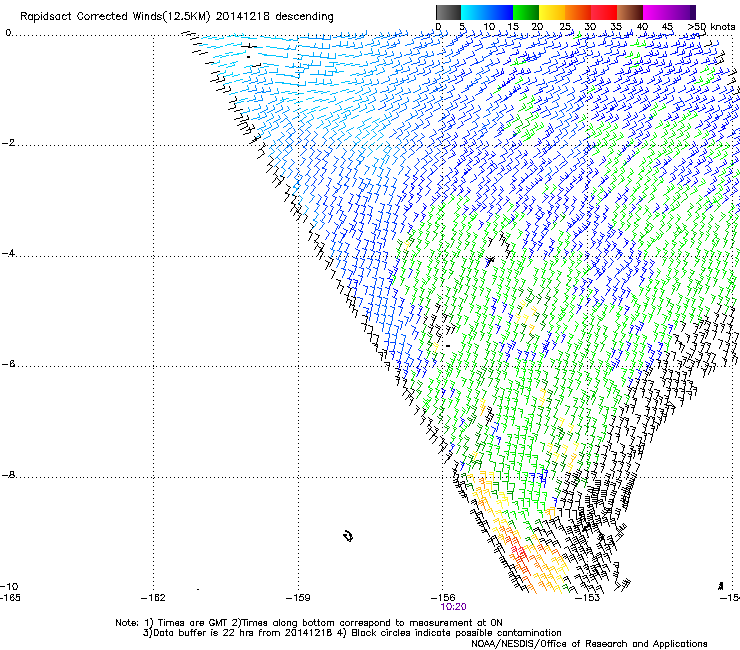The image size is (740, 650).
Task: Click the orange 25-30 knots legend color
Action: pos(578,12)
